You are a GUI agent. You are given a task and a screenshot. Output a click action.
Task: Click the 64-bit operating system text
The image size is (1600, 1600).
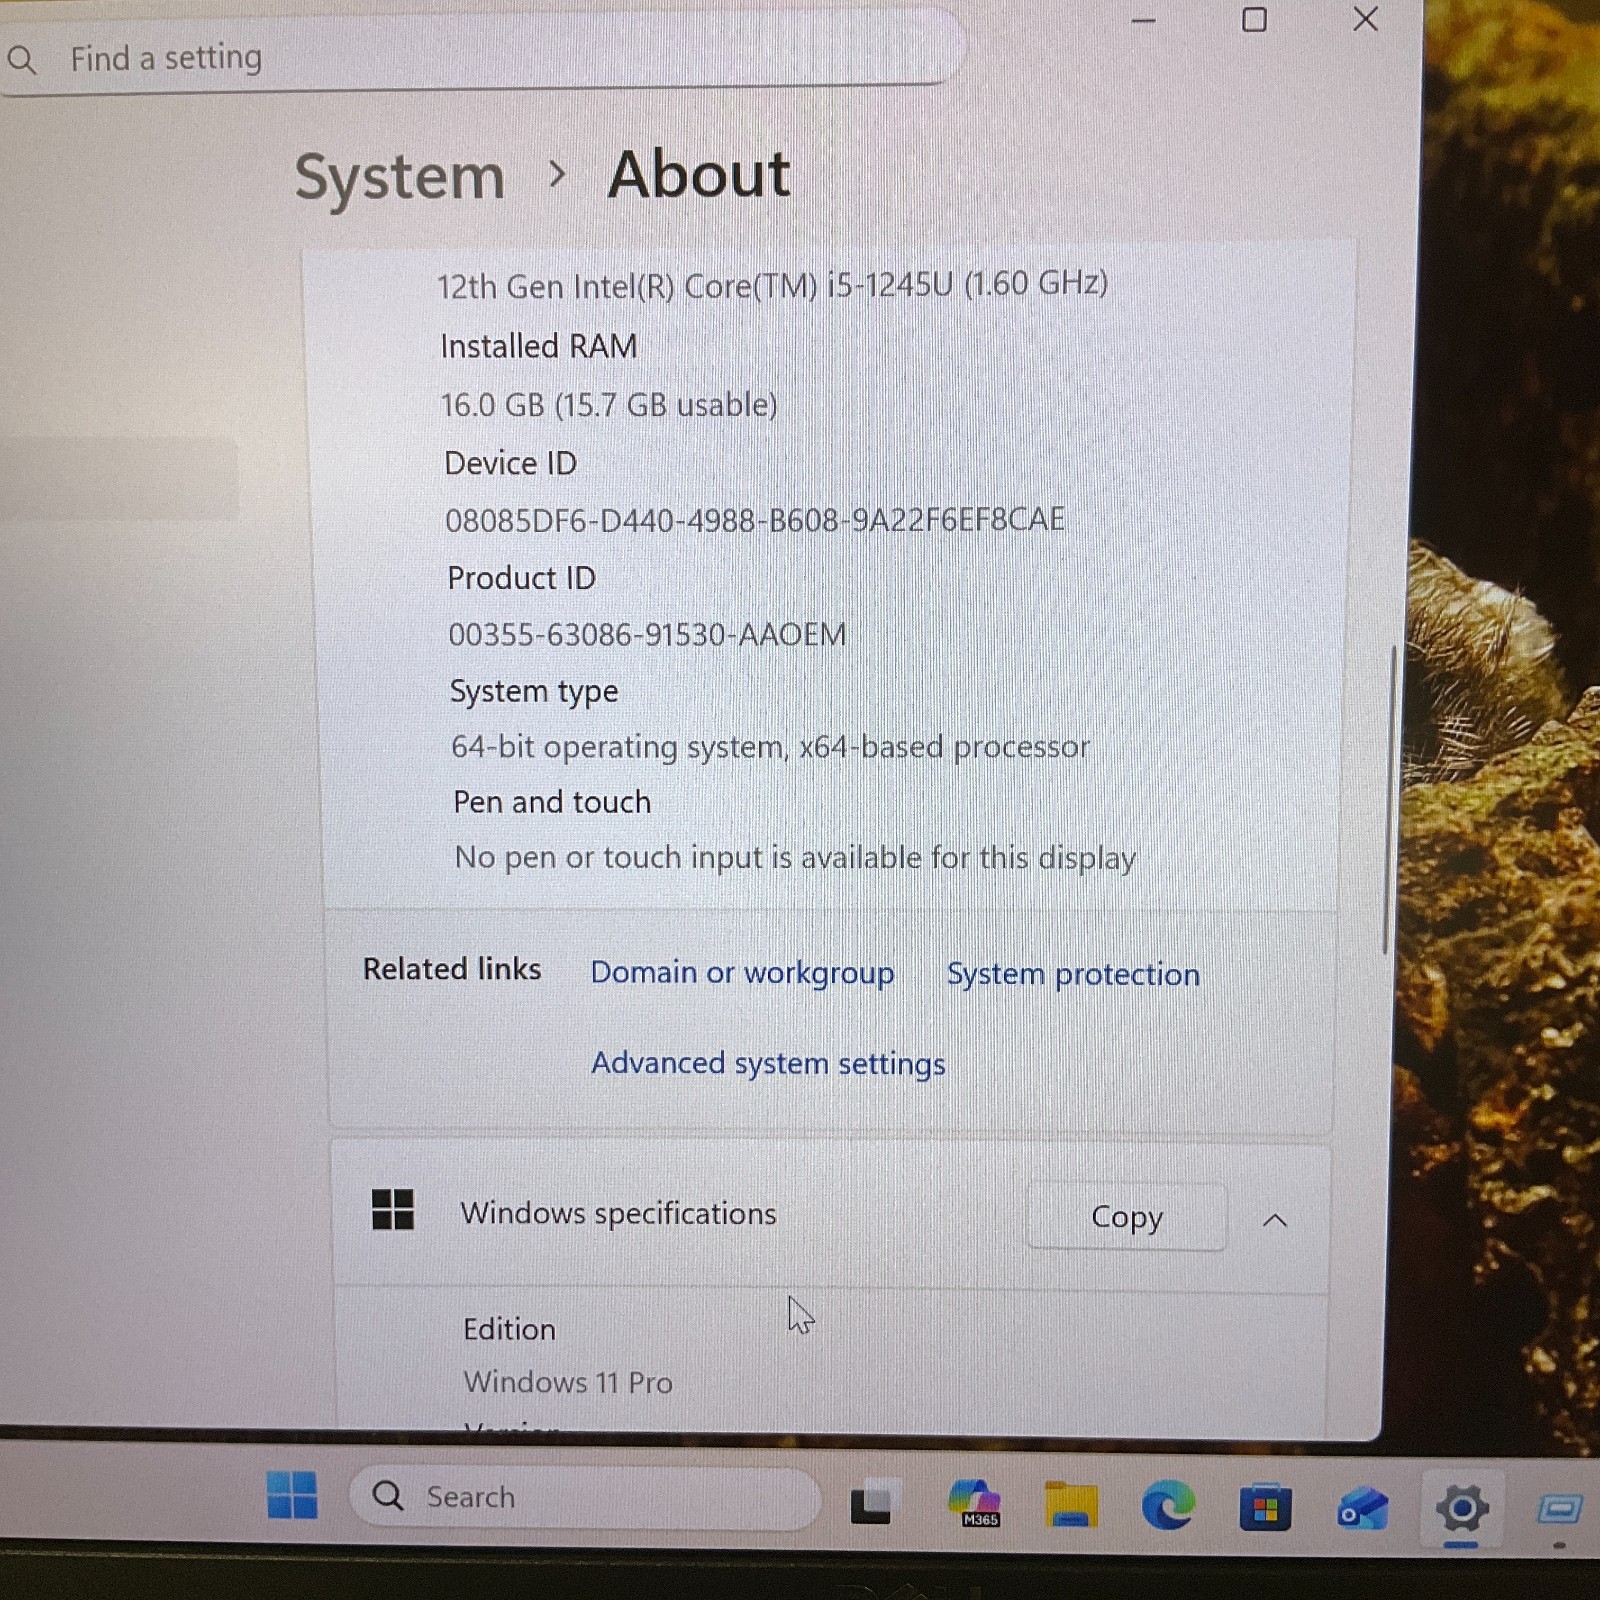pos(770,747)
